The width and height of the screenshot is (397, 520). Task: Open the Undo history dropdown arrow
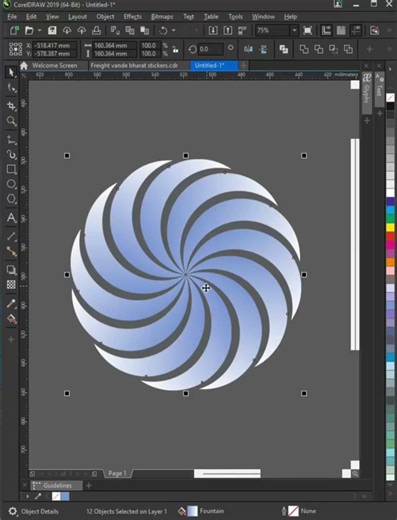click(173, 31)
